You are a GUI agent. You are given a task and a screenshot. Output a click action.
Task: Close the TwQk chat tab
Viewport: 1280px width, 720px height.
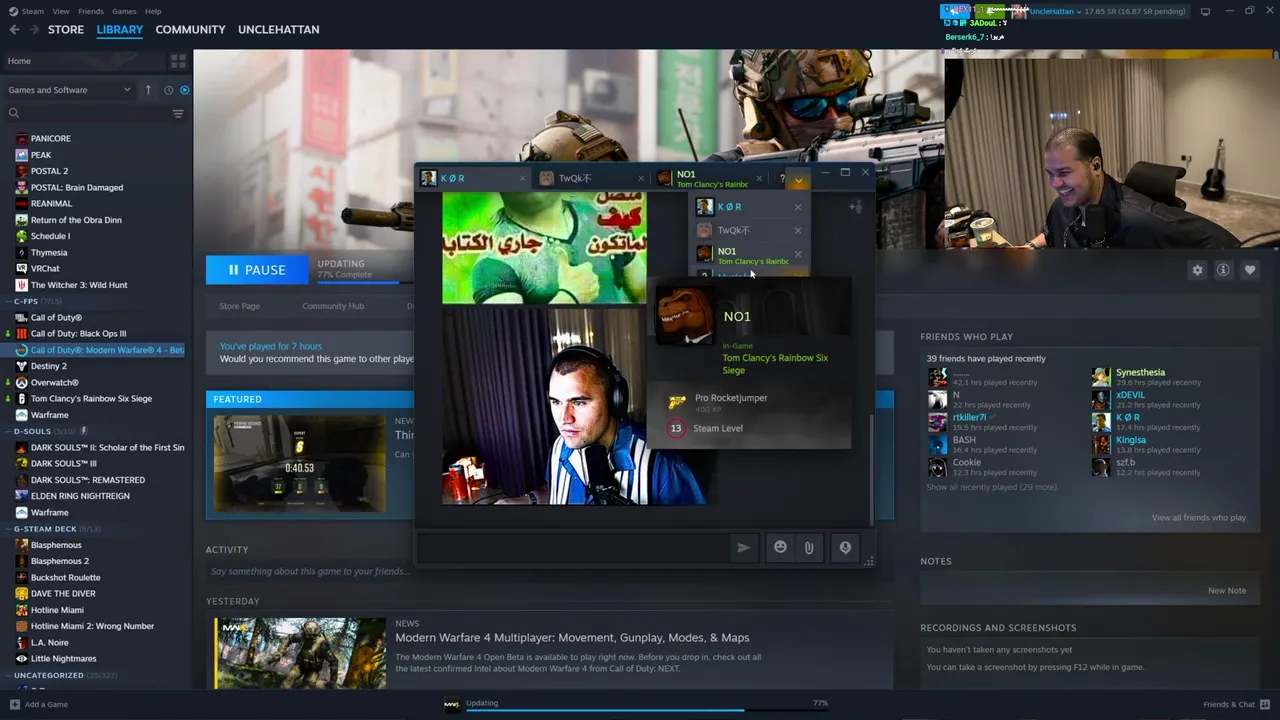click(x=640, y=179)
